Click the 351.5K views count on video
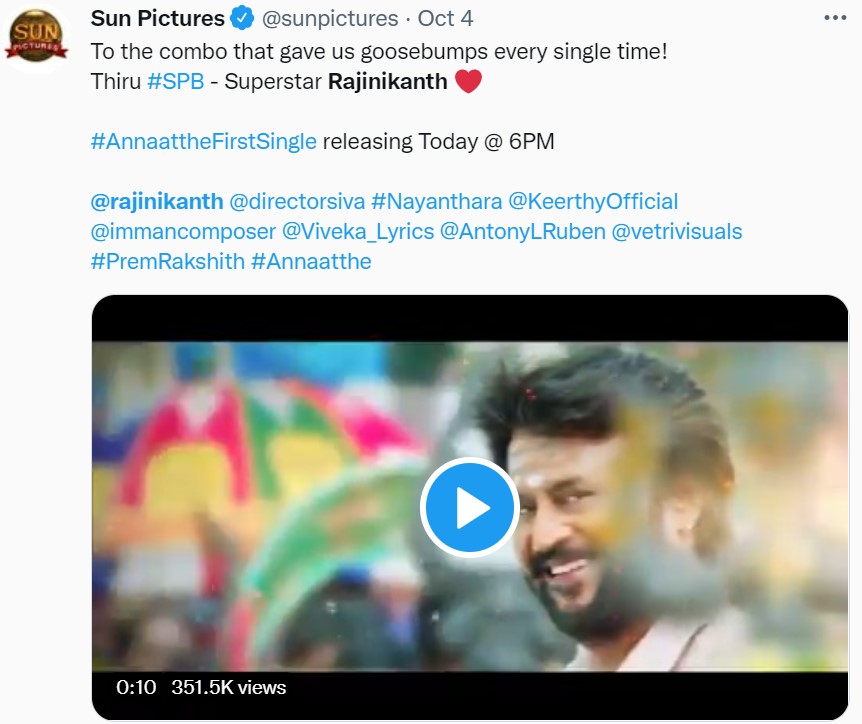 click(228, 687)
